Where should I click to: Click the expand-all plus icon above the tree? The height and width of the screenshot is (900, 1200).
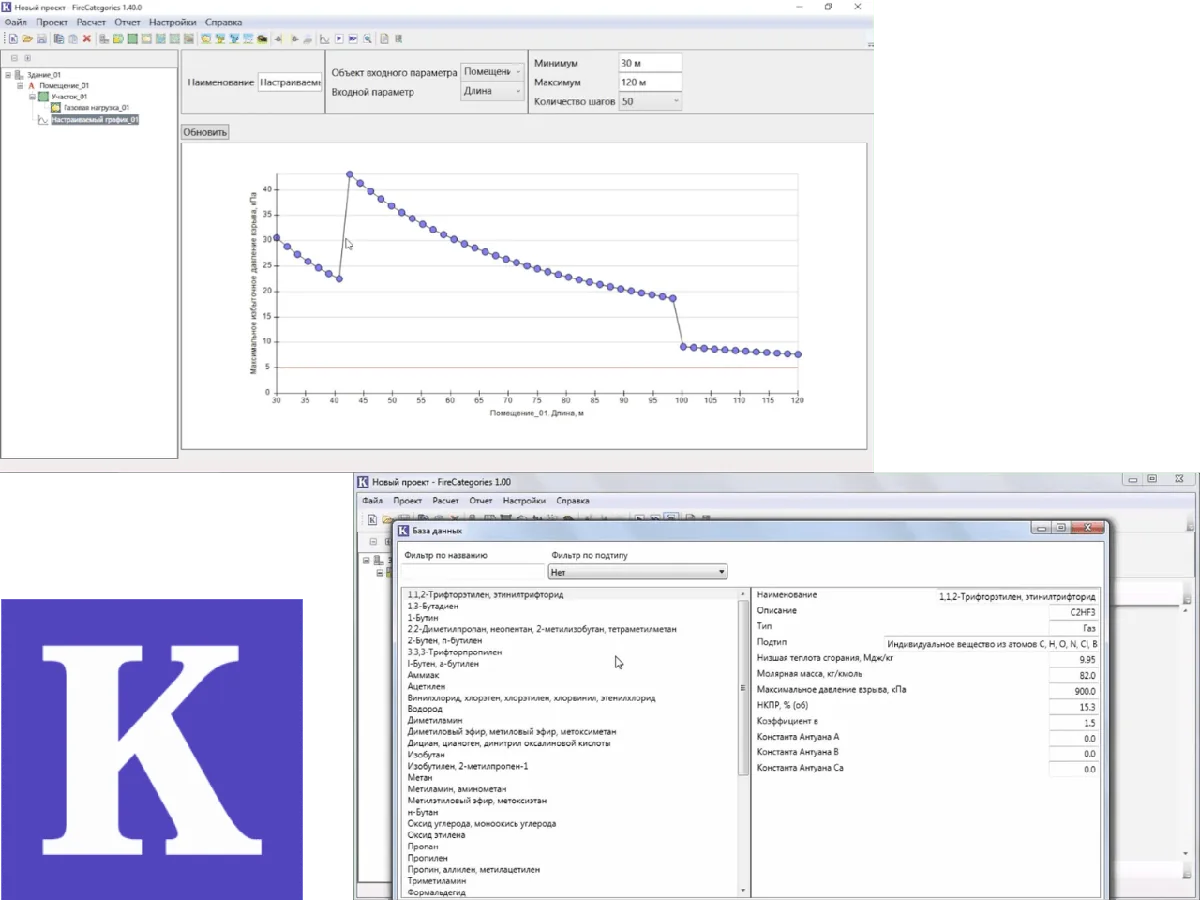[27, 58]
